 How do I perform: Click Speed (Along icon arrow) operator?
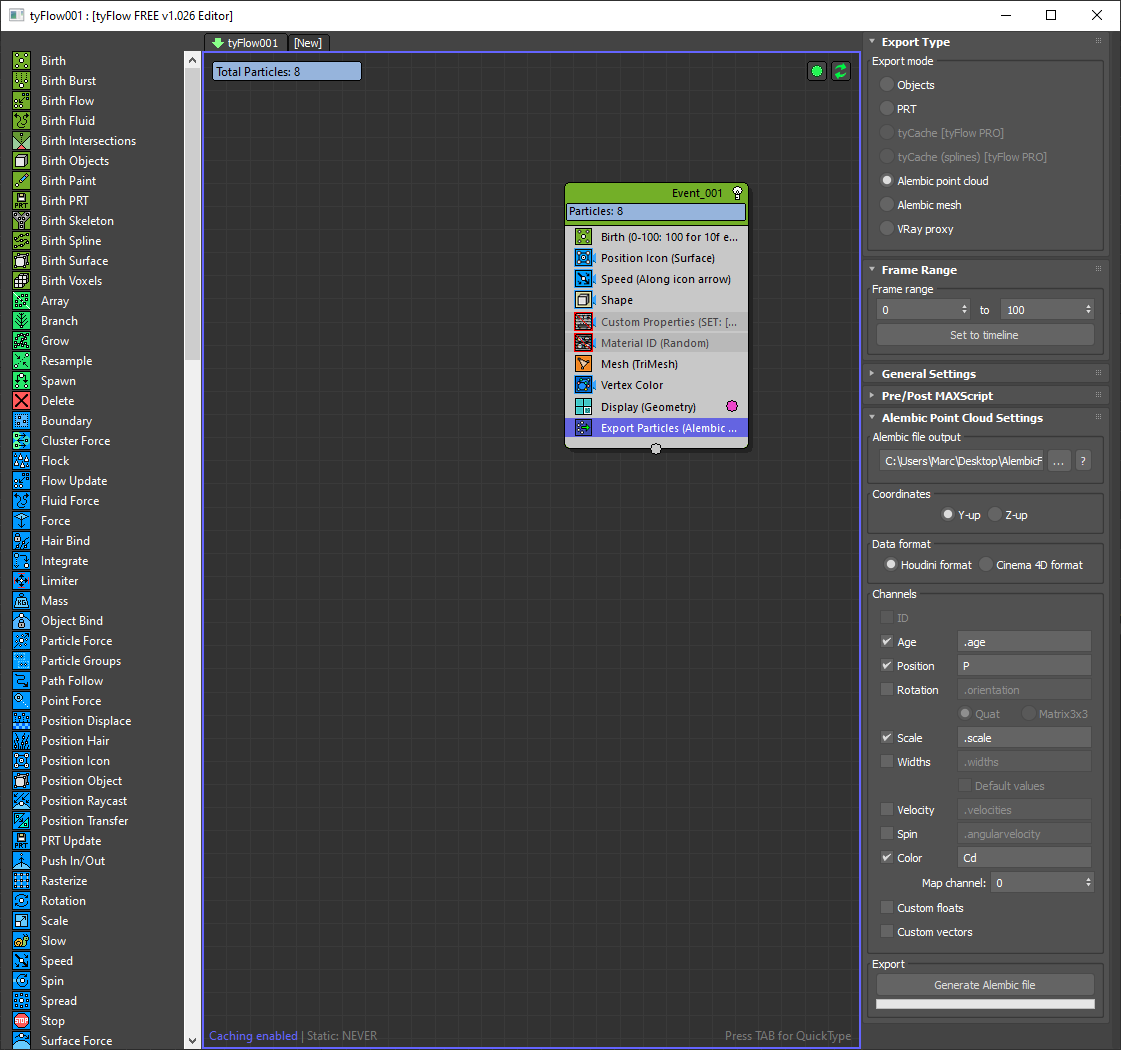[x=656, y=279]
